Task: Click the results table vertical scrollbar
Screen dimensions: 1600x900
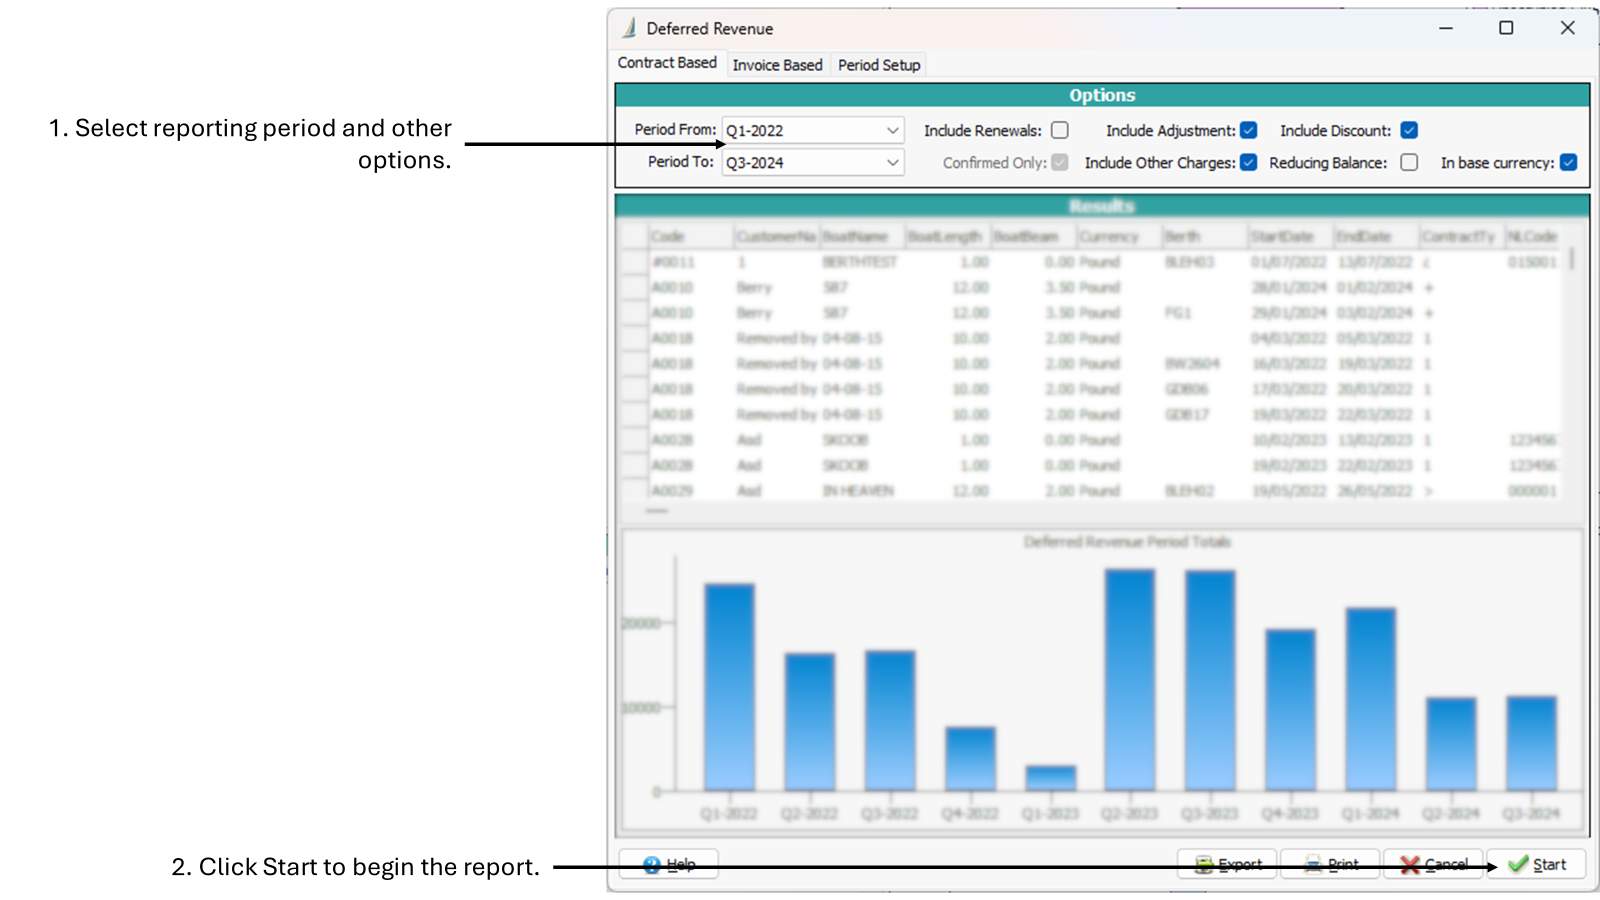Action: tap(1572, 260)
